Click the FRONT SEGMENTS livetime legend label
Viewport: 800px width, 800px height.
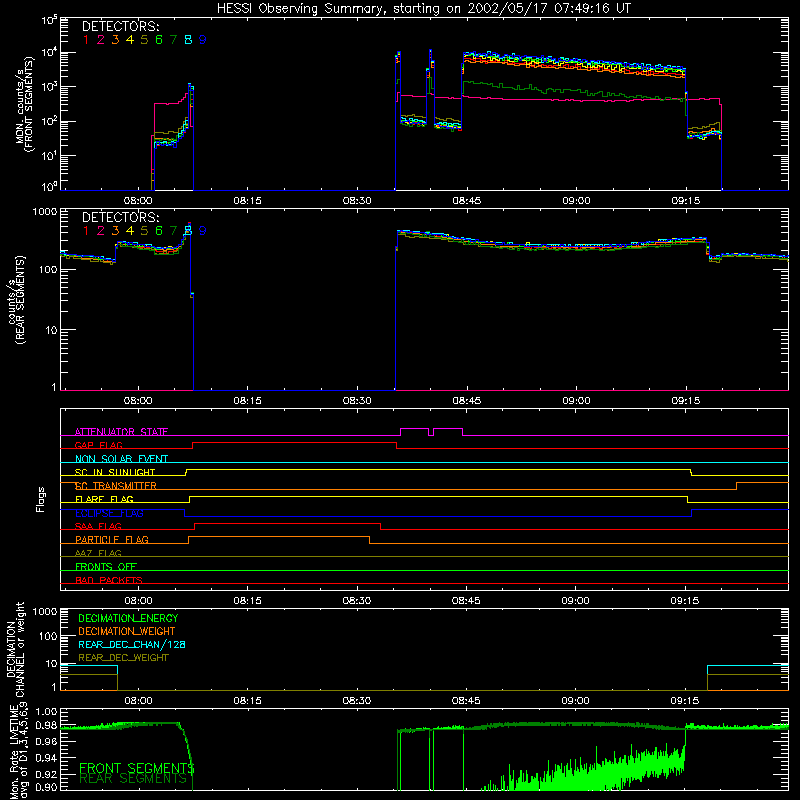coord(136,768)
